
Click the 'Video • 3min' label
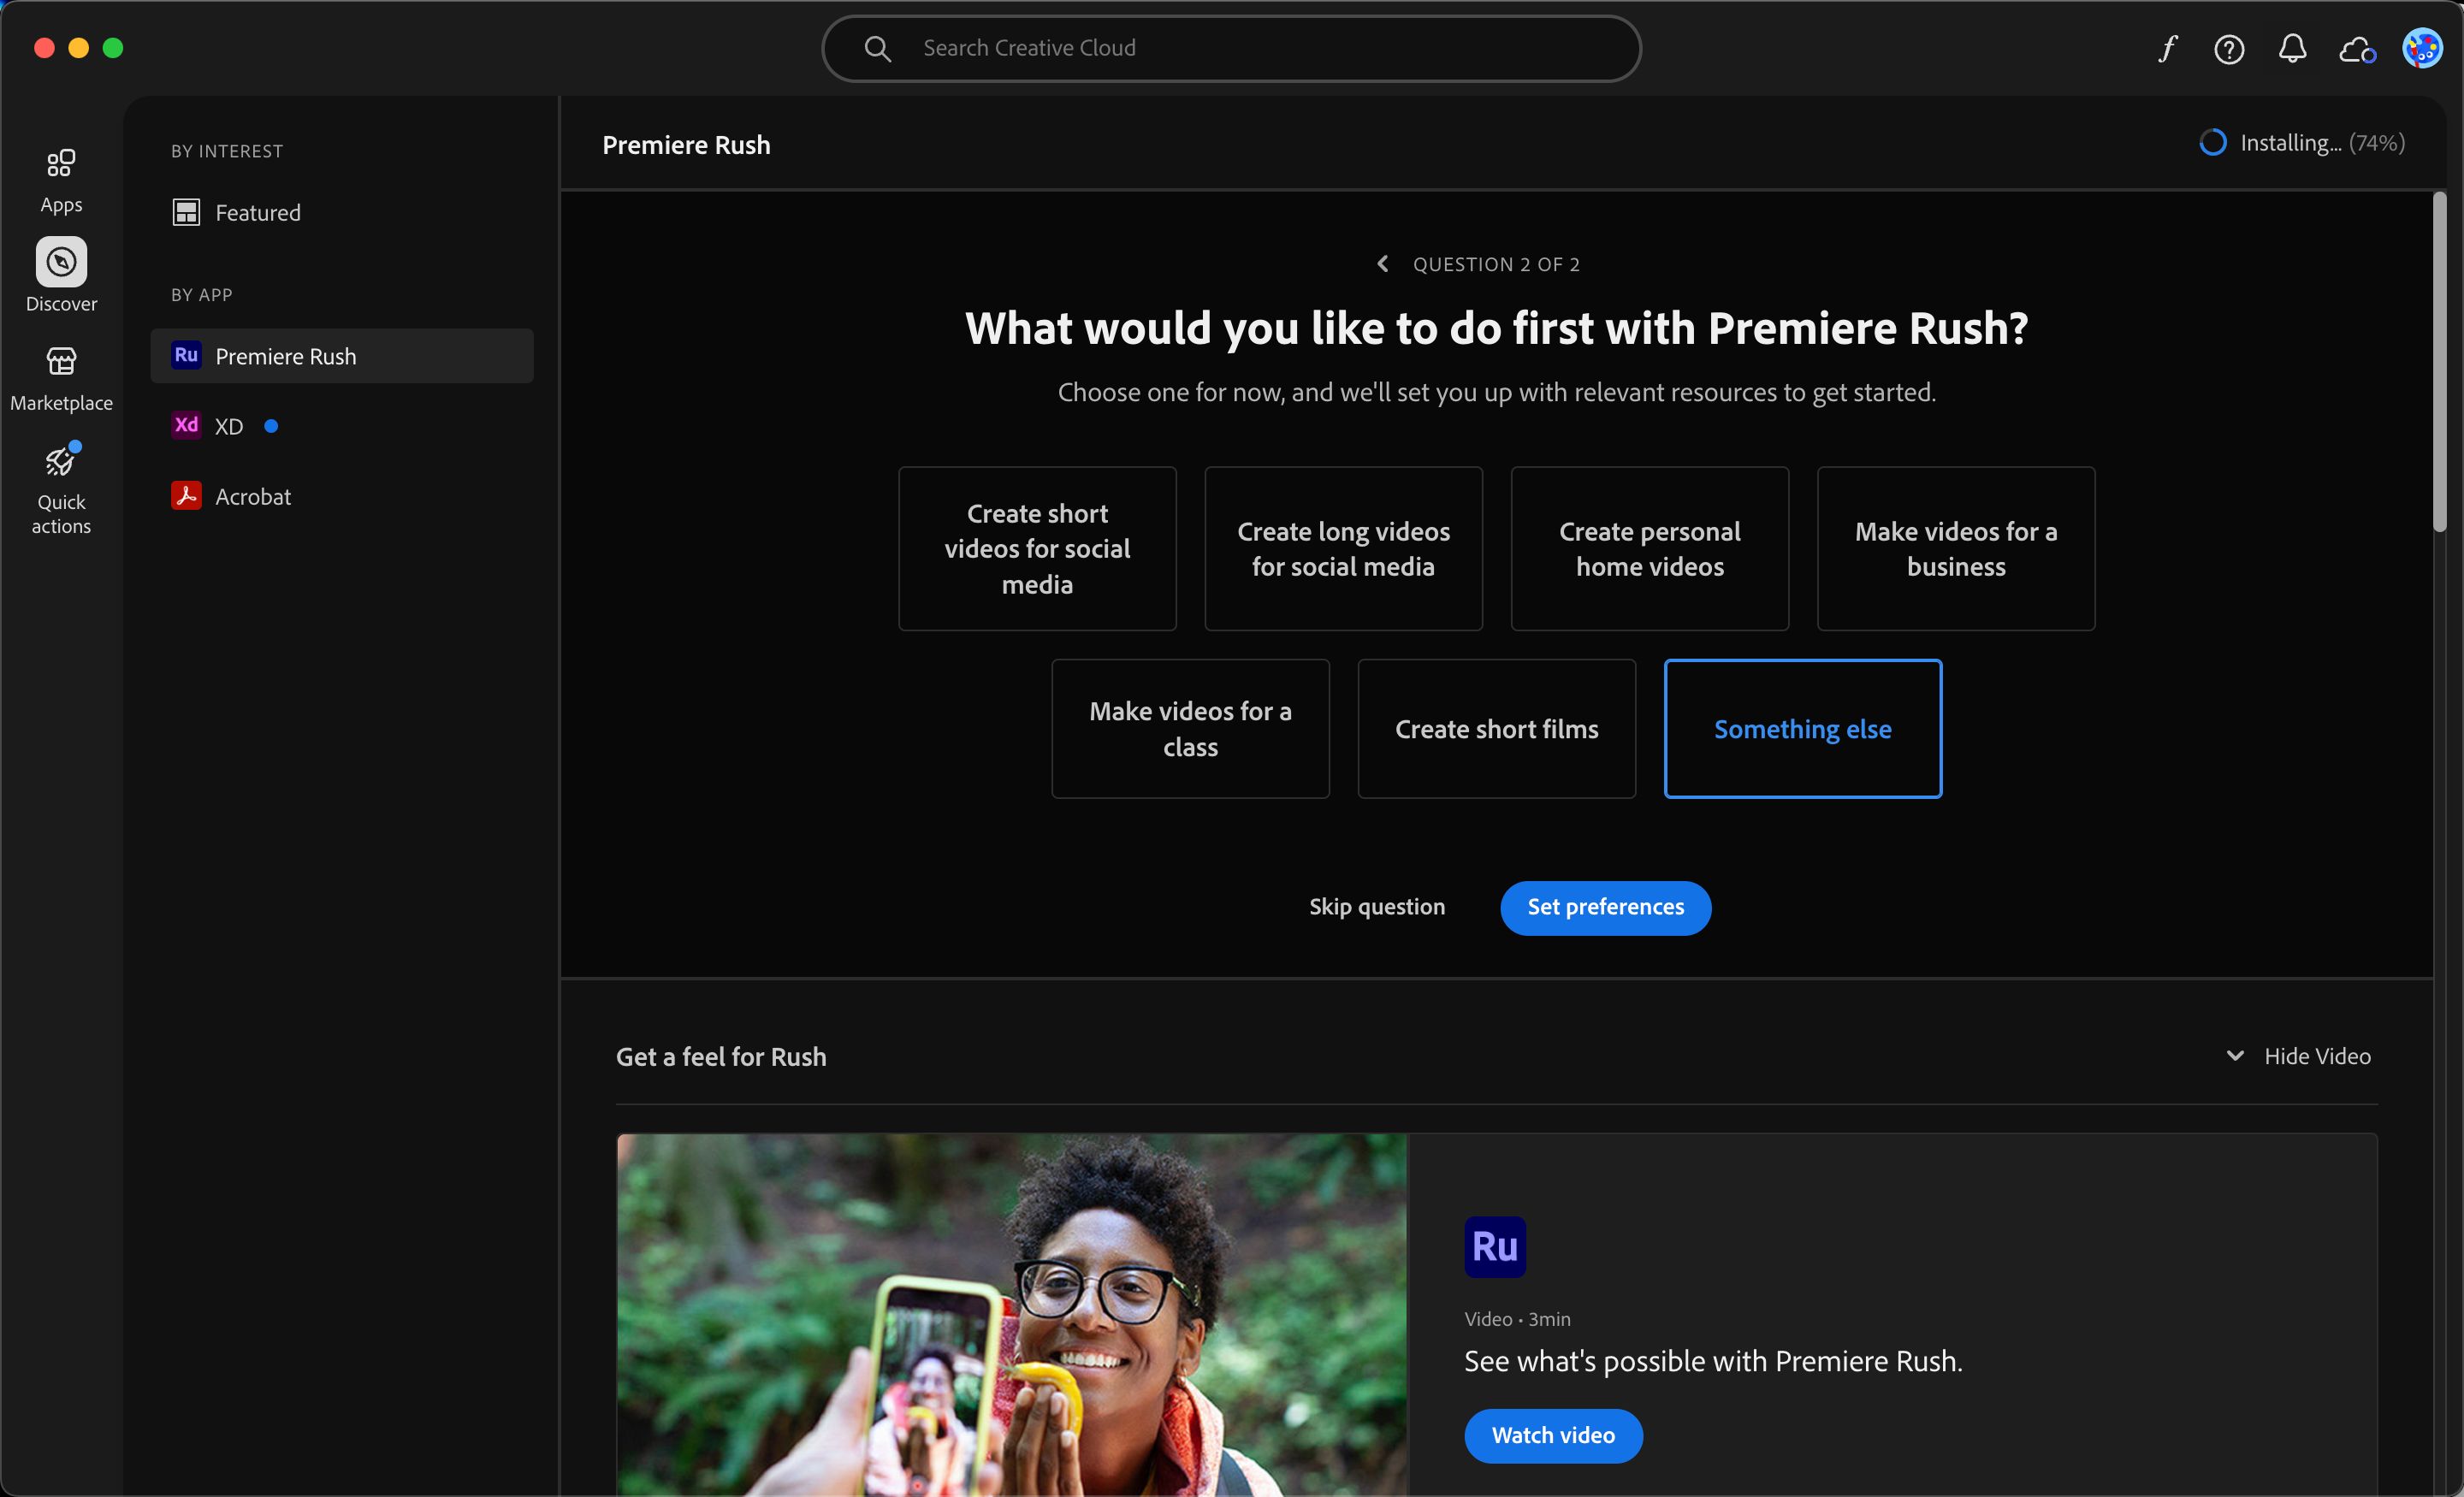point(1517,1319)
